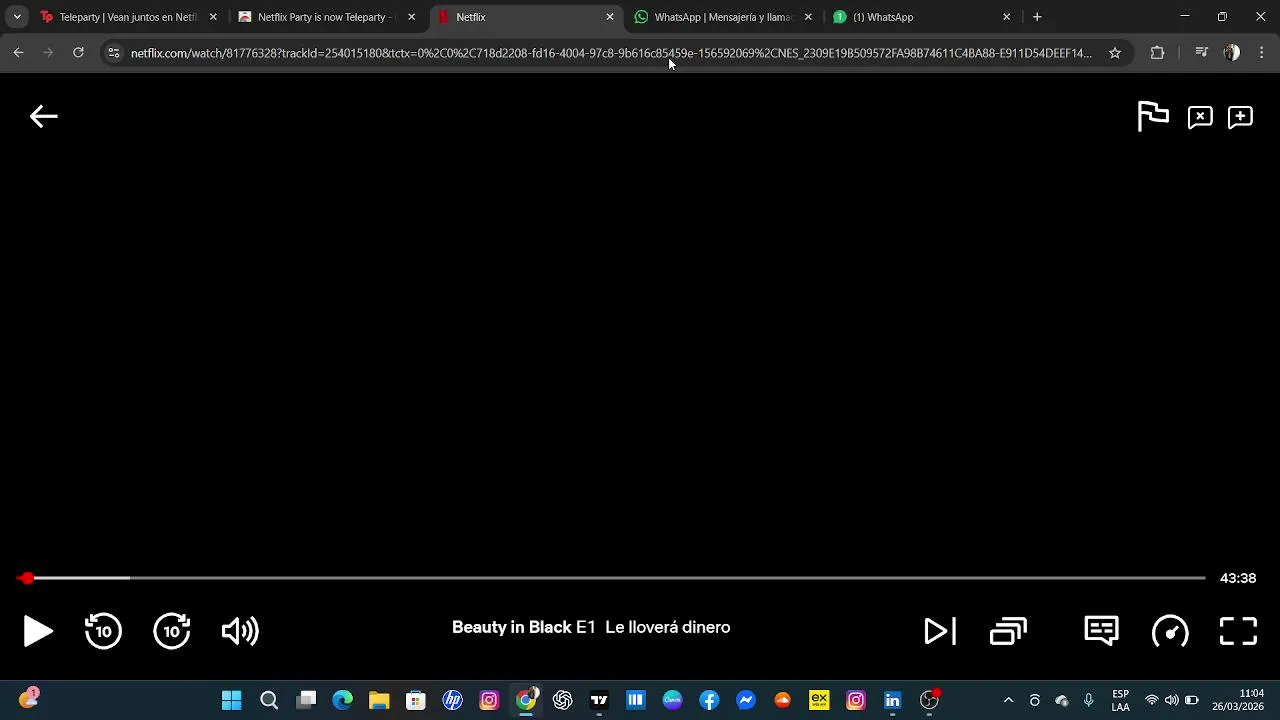Go back in browser history
Screen dimensions: 1280x720
point(18,53)
